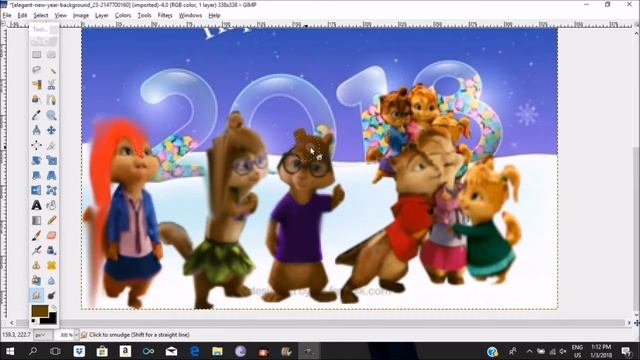Activate the Scale tool
640x360 pixels.
51,160
